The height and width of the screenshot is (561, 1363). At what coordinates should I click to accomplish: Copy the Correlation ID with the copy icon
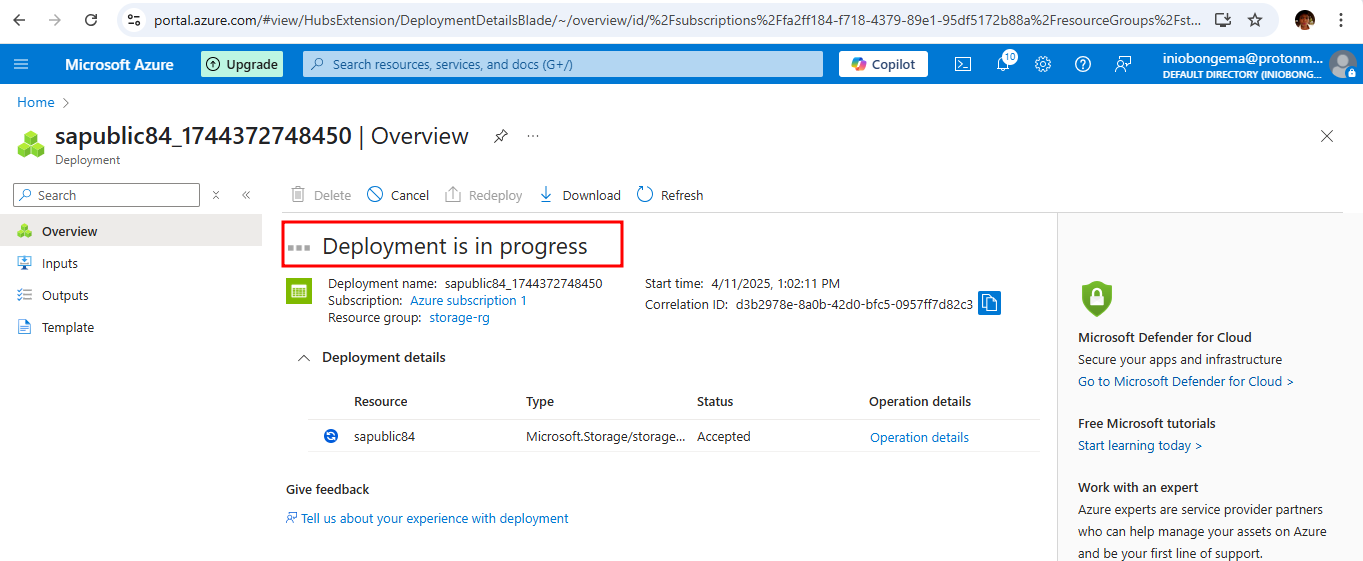[x=989, y=303]
